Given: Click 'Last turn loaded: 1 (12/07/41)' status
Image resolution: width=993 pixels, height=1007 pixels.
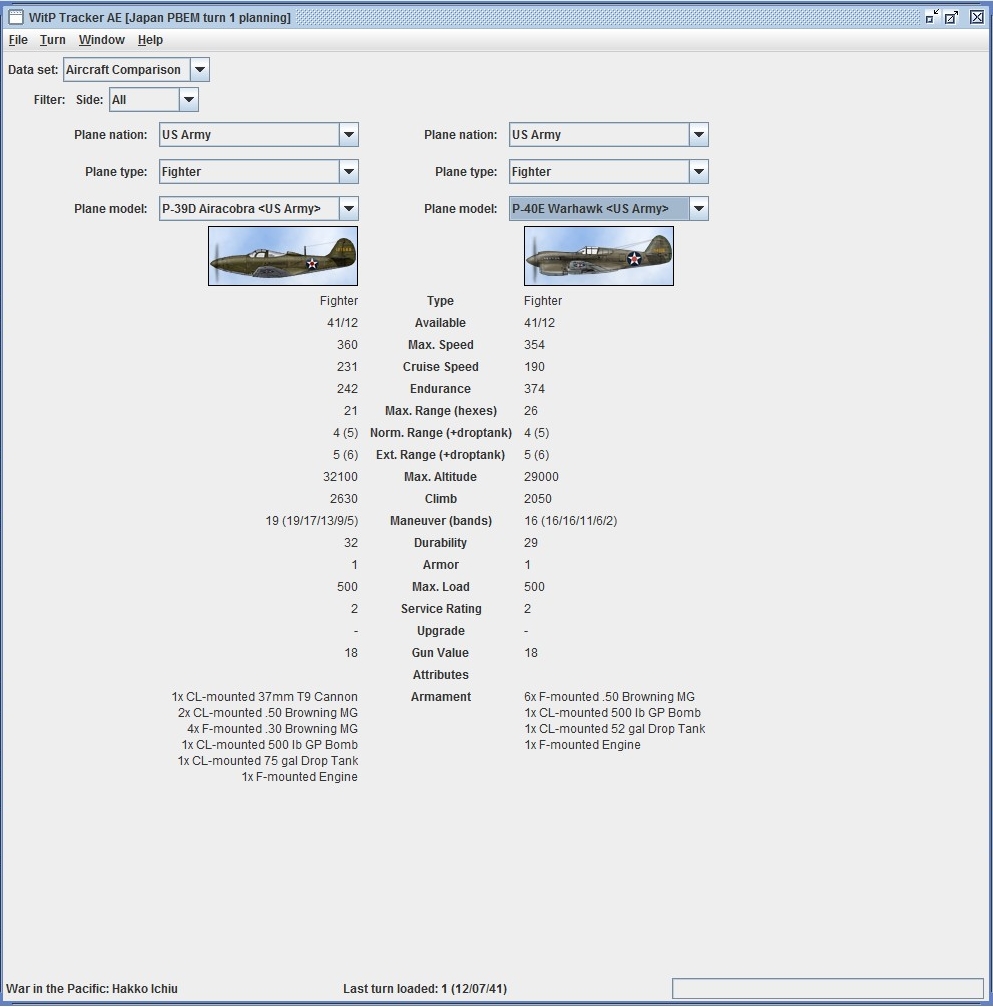Looking at the screenshot, I should coord(425,989).
